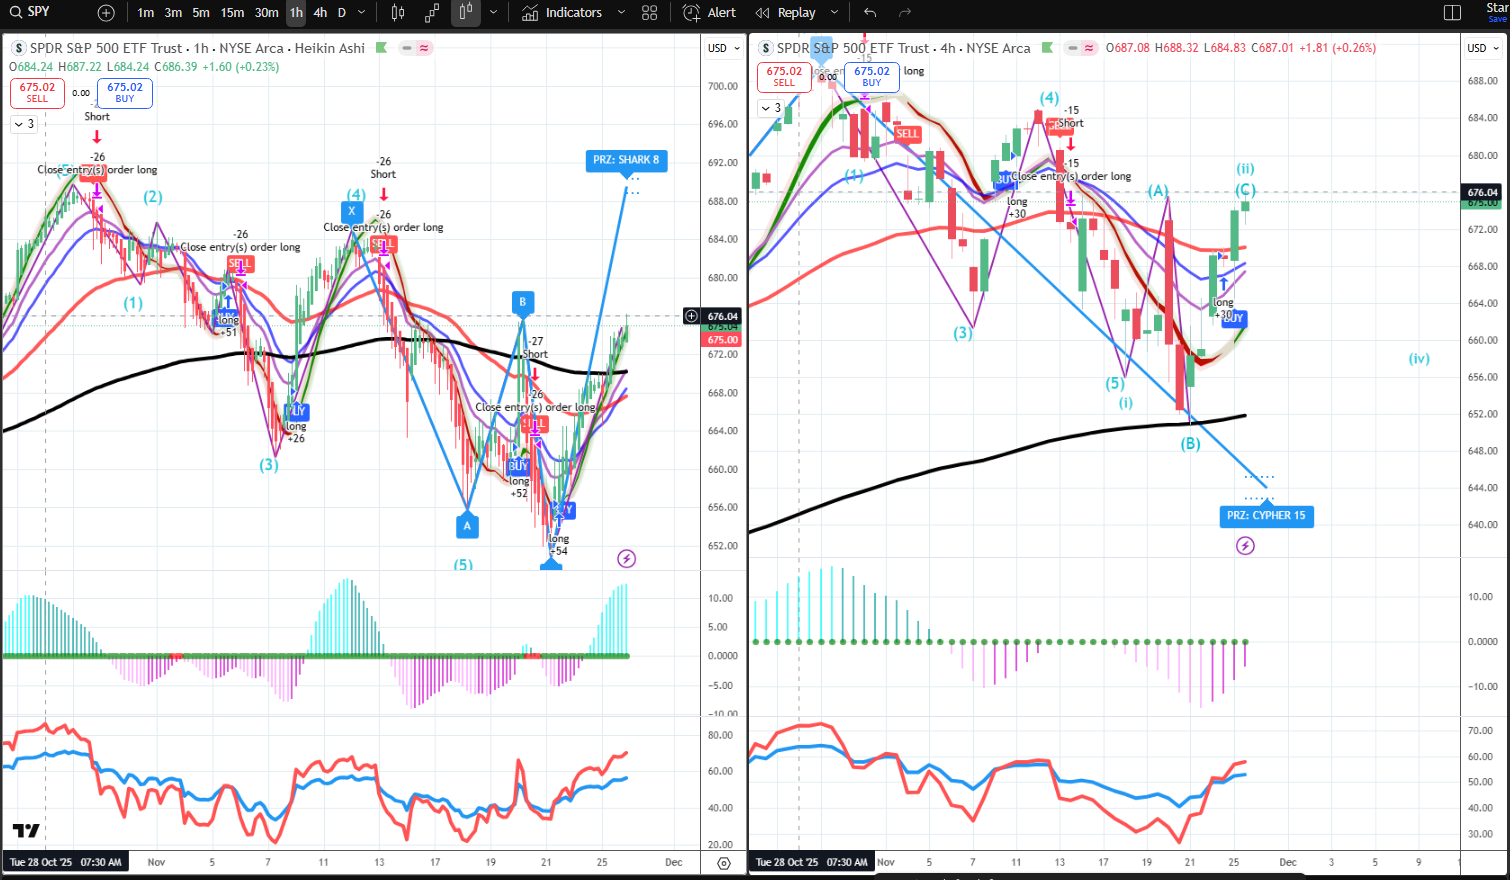The height and width of the screenshot is (880, 1510).
Task: Click the 675.02 BUY button on 1h chart
Action: (125, 93)
